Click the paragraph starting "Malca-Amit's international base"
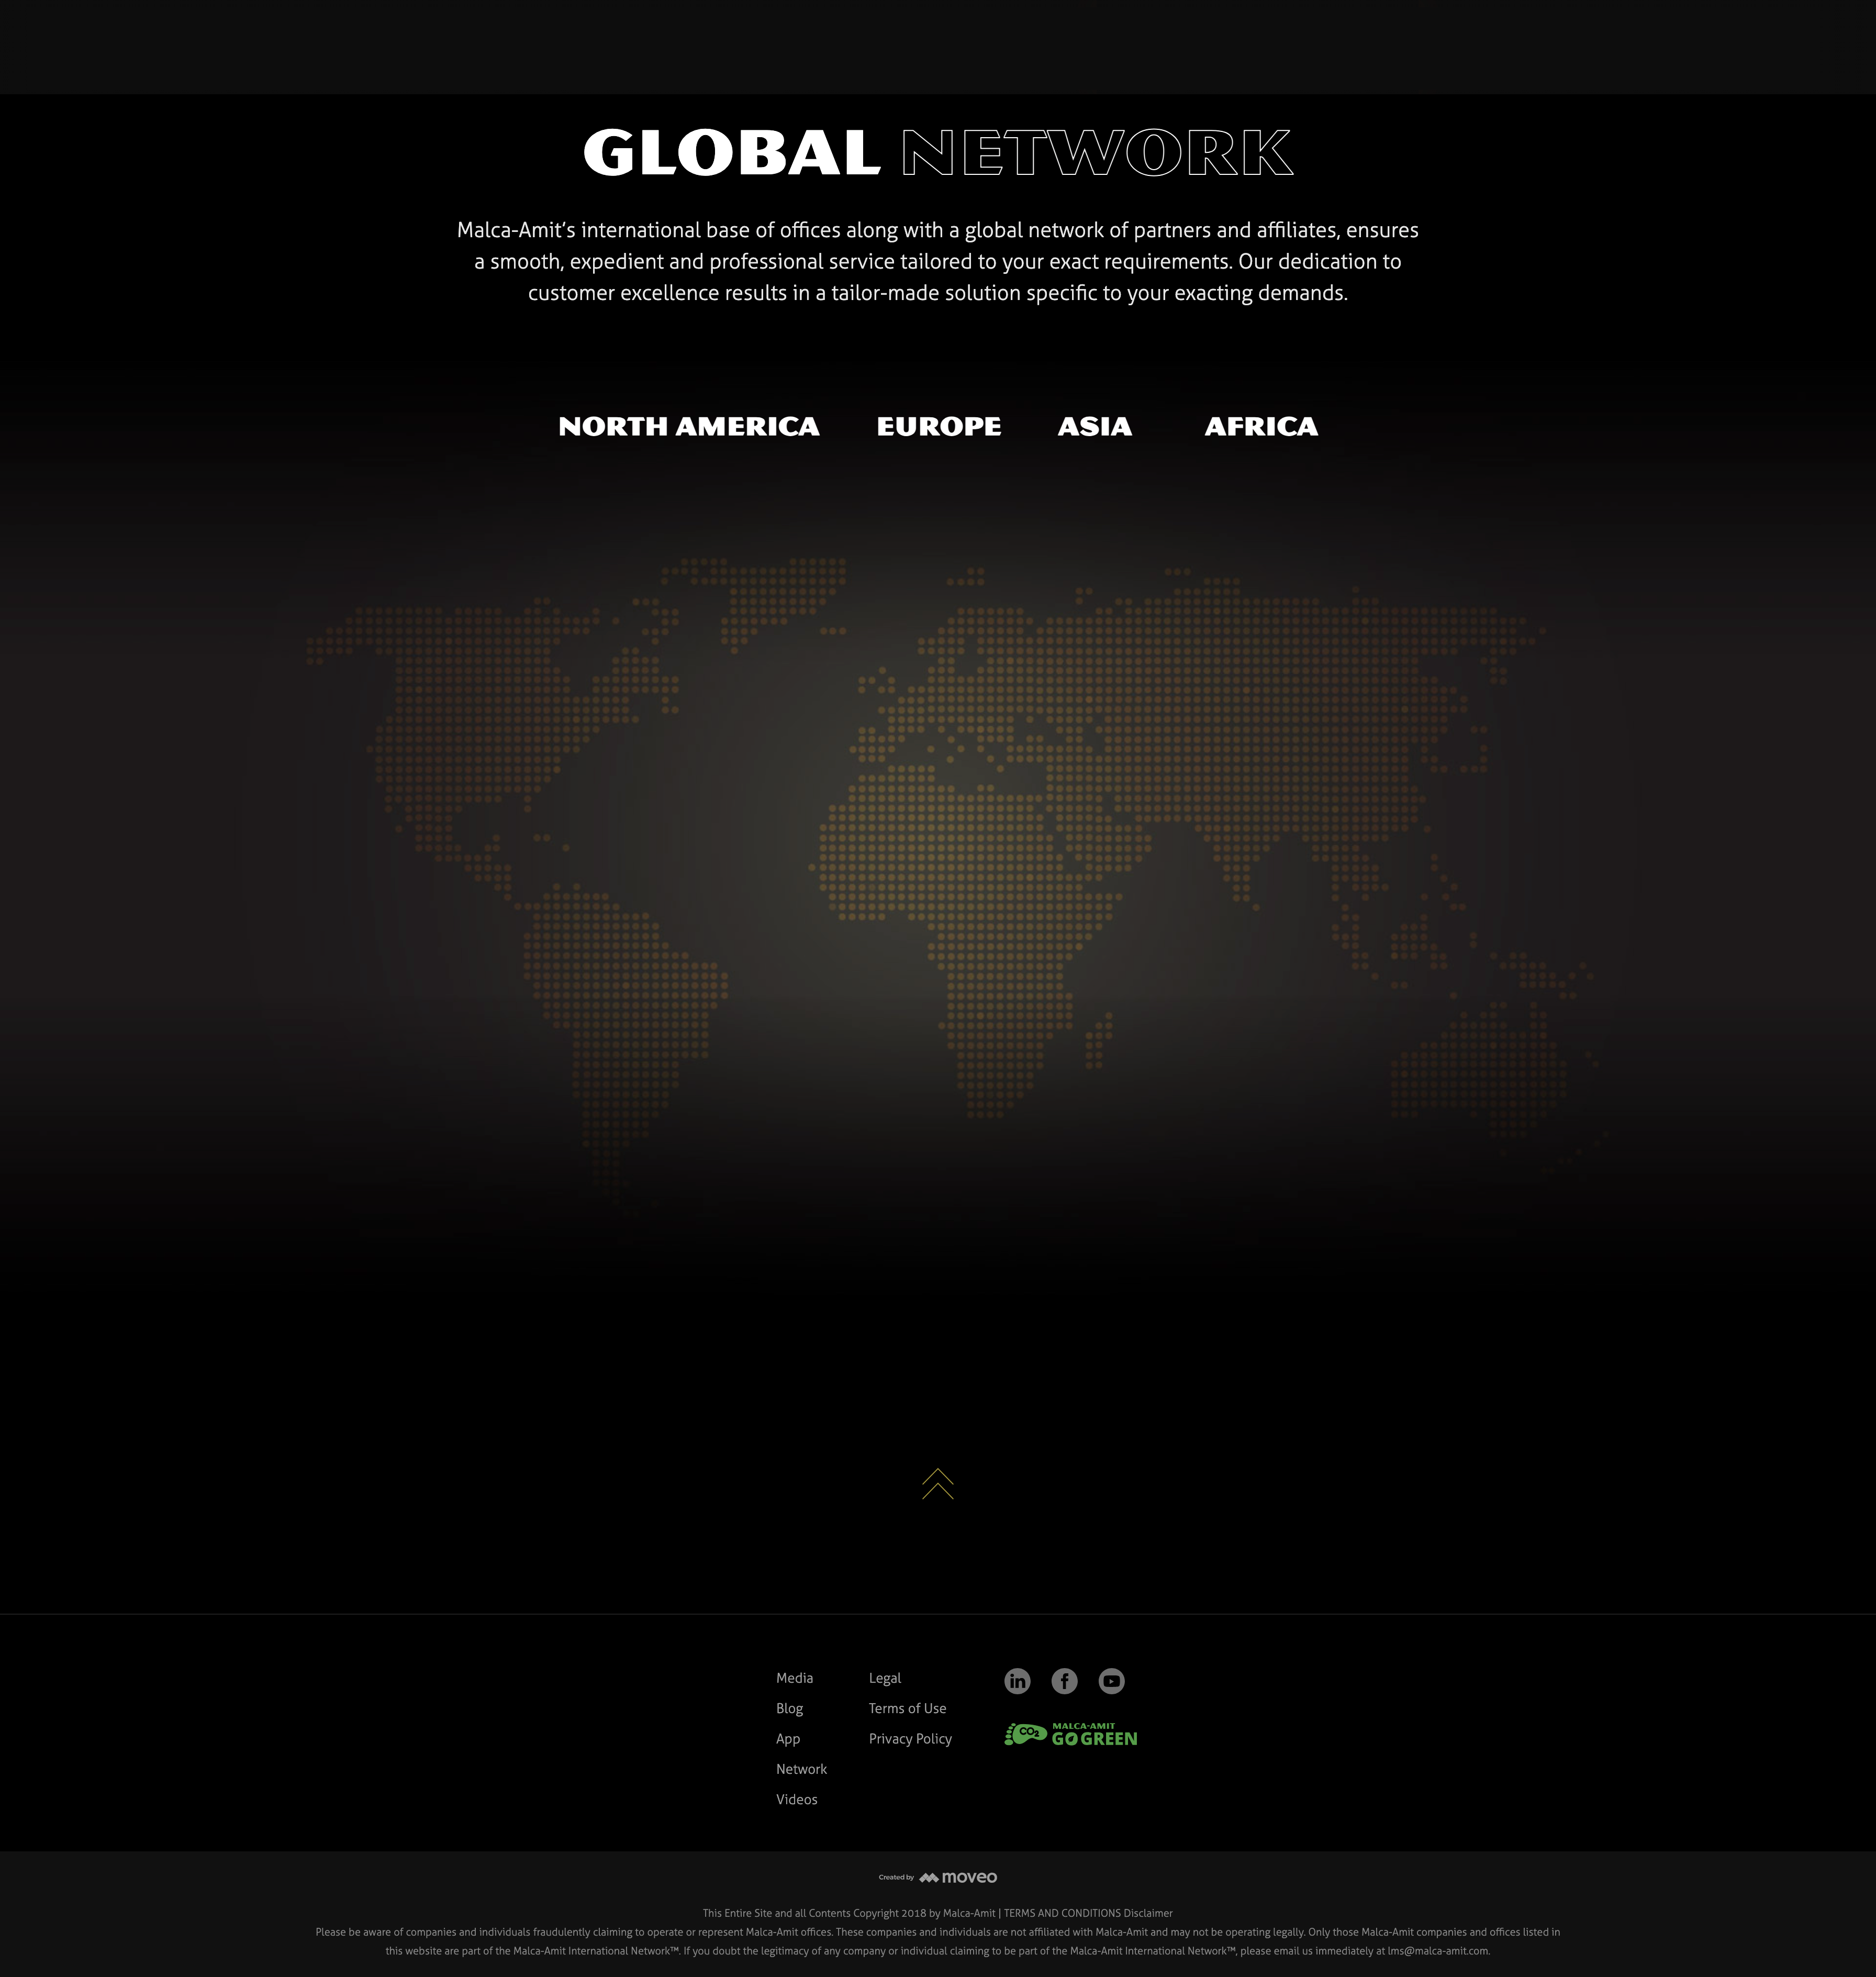Viewport: 1876px width, 1977px height. (x=938, y=261)
